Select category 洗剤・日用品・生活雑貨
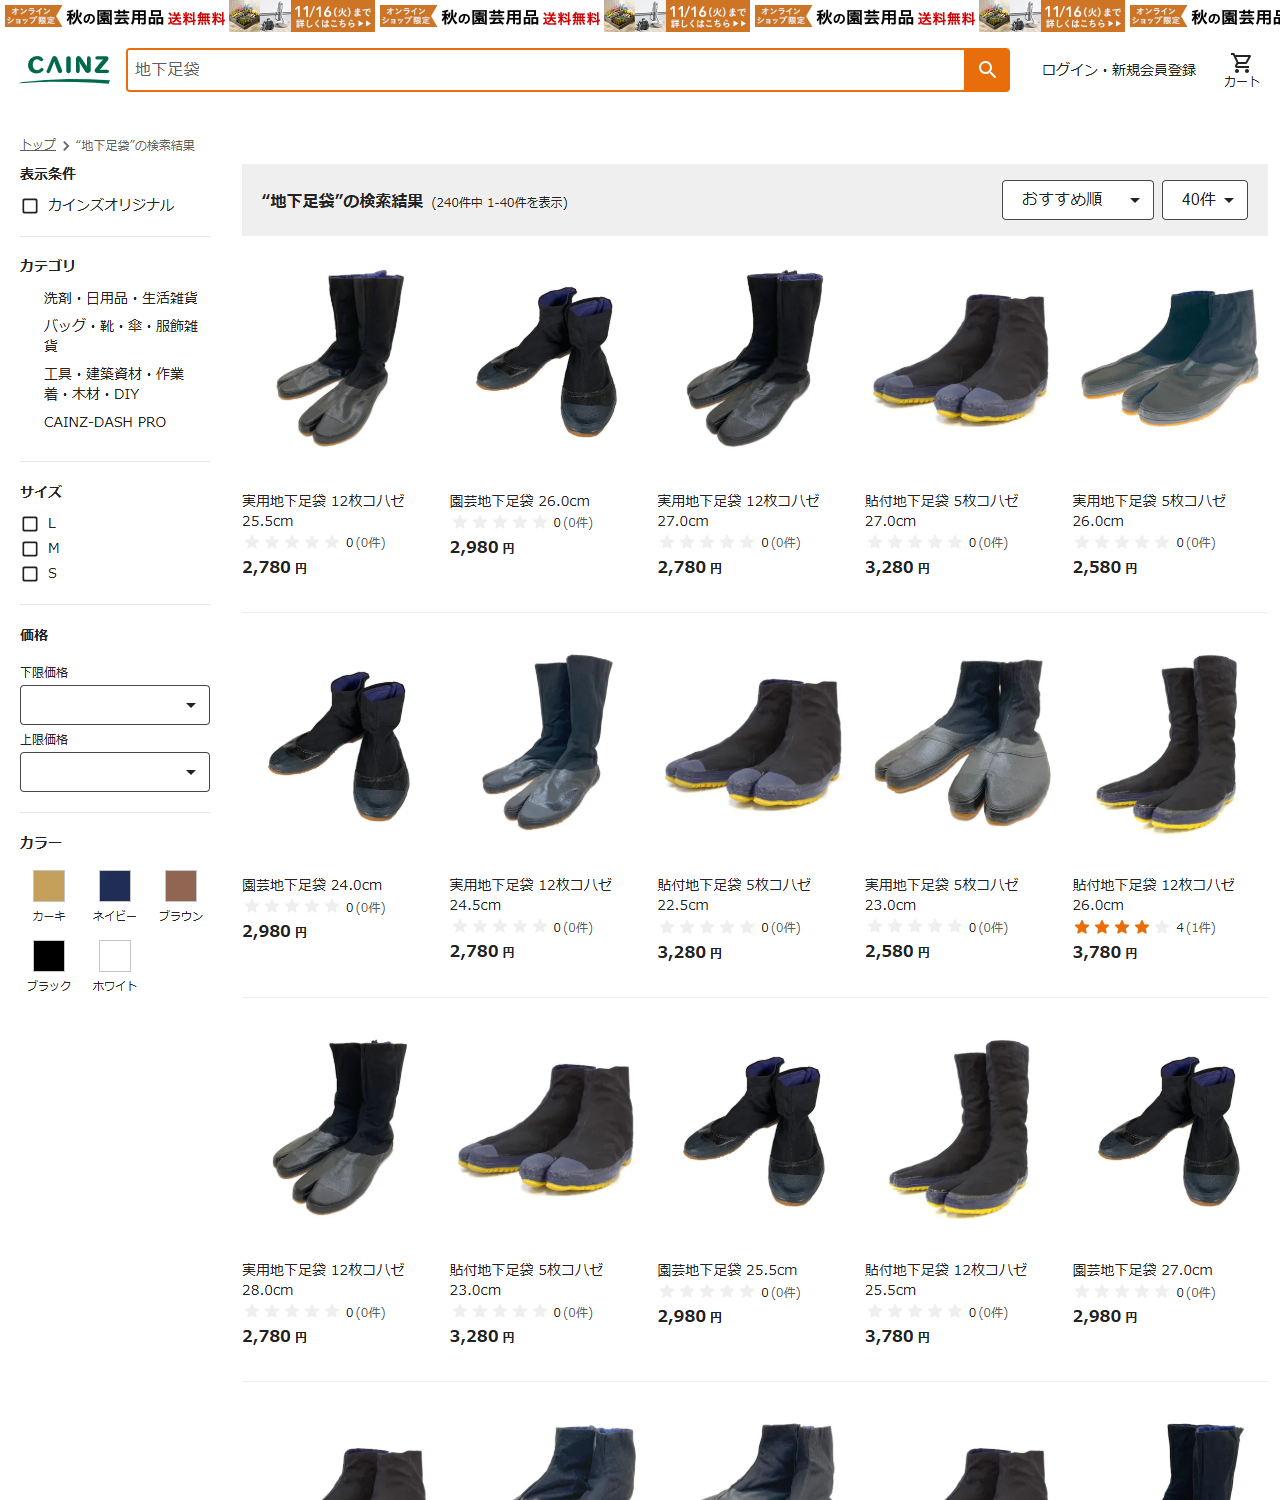The height and width of the screenshot is (1500, 1280). click(x=121, y=298)
